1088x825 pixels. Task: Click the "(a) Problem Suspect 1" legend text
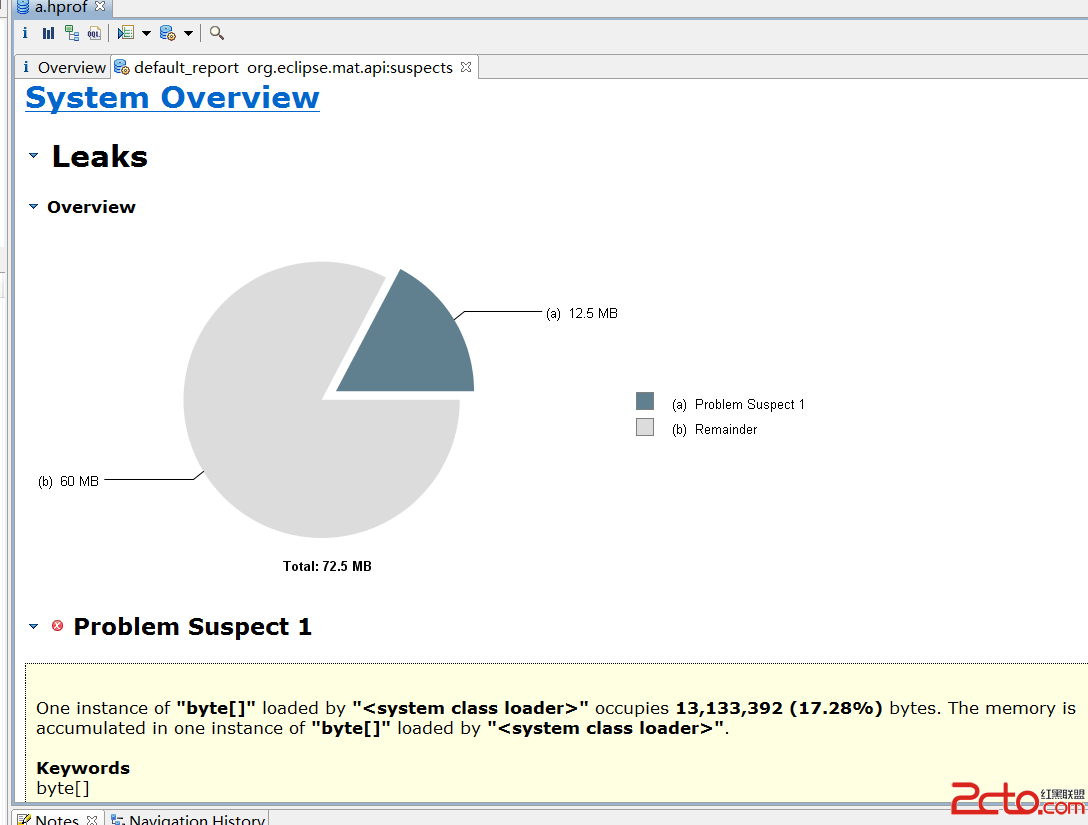pos(738,405)
